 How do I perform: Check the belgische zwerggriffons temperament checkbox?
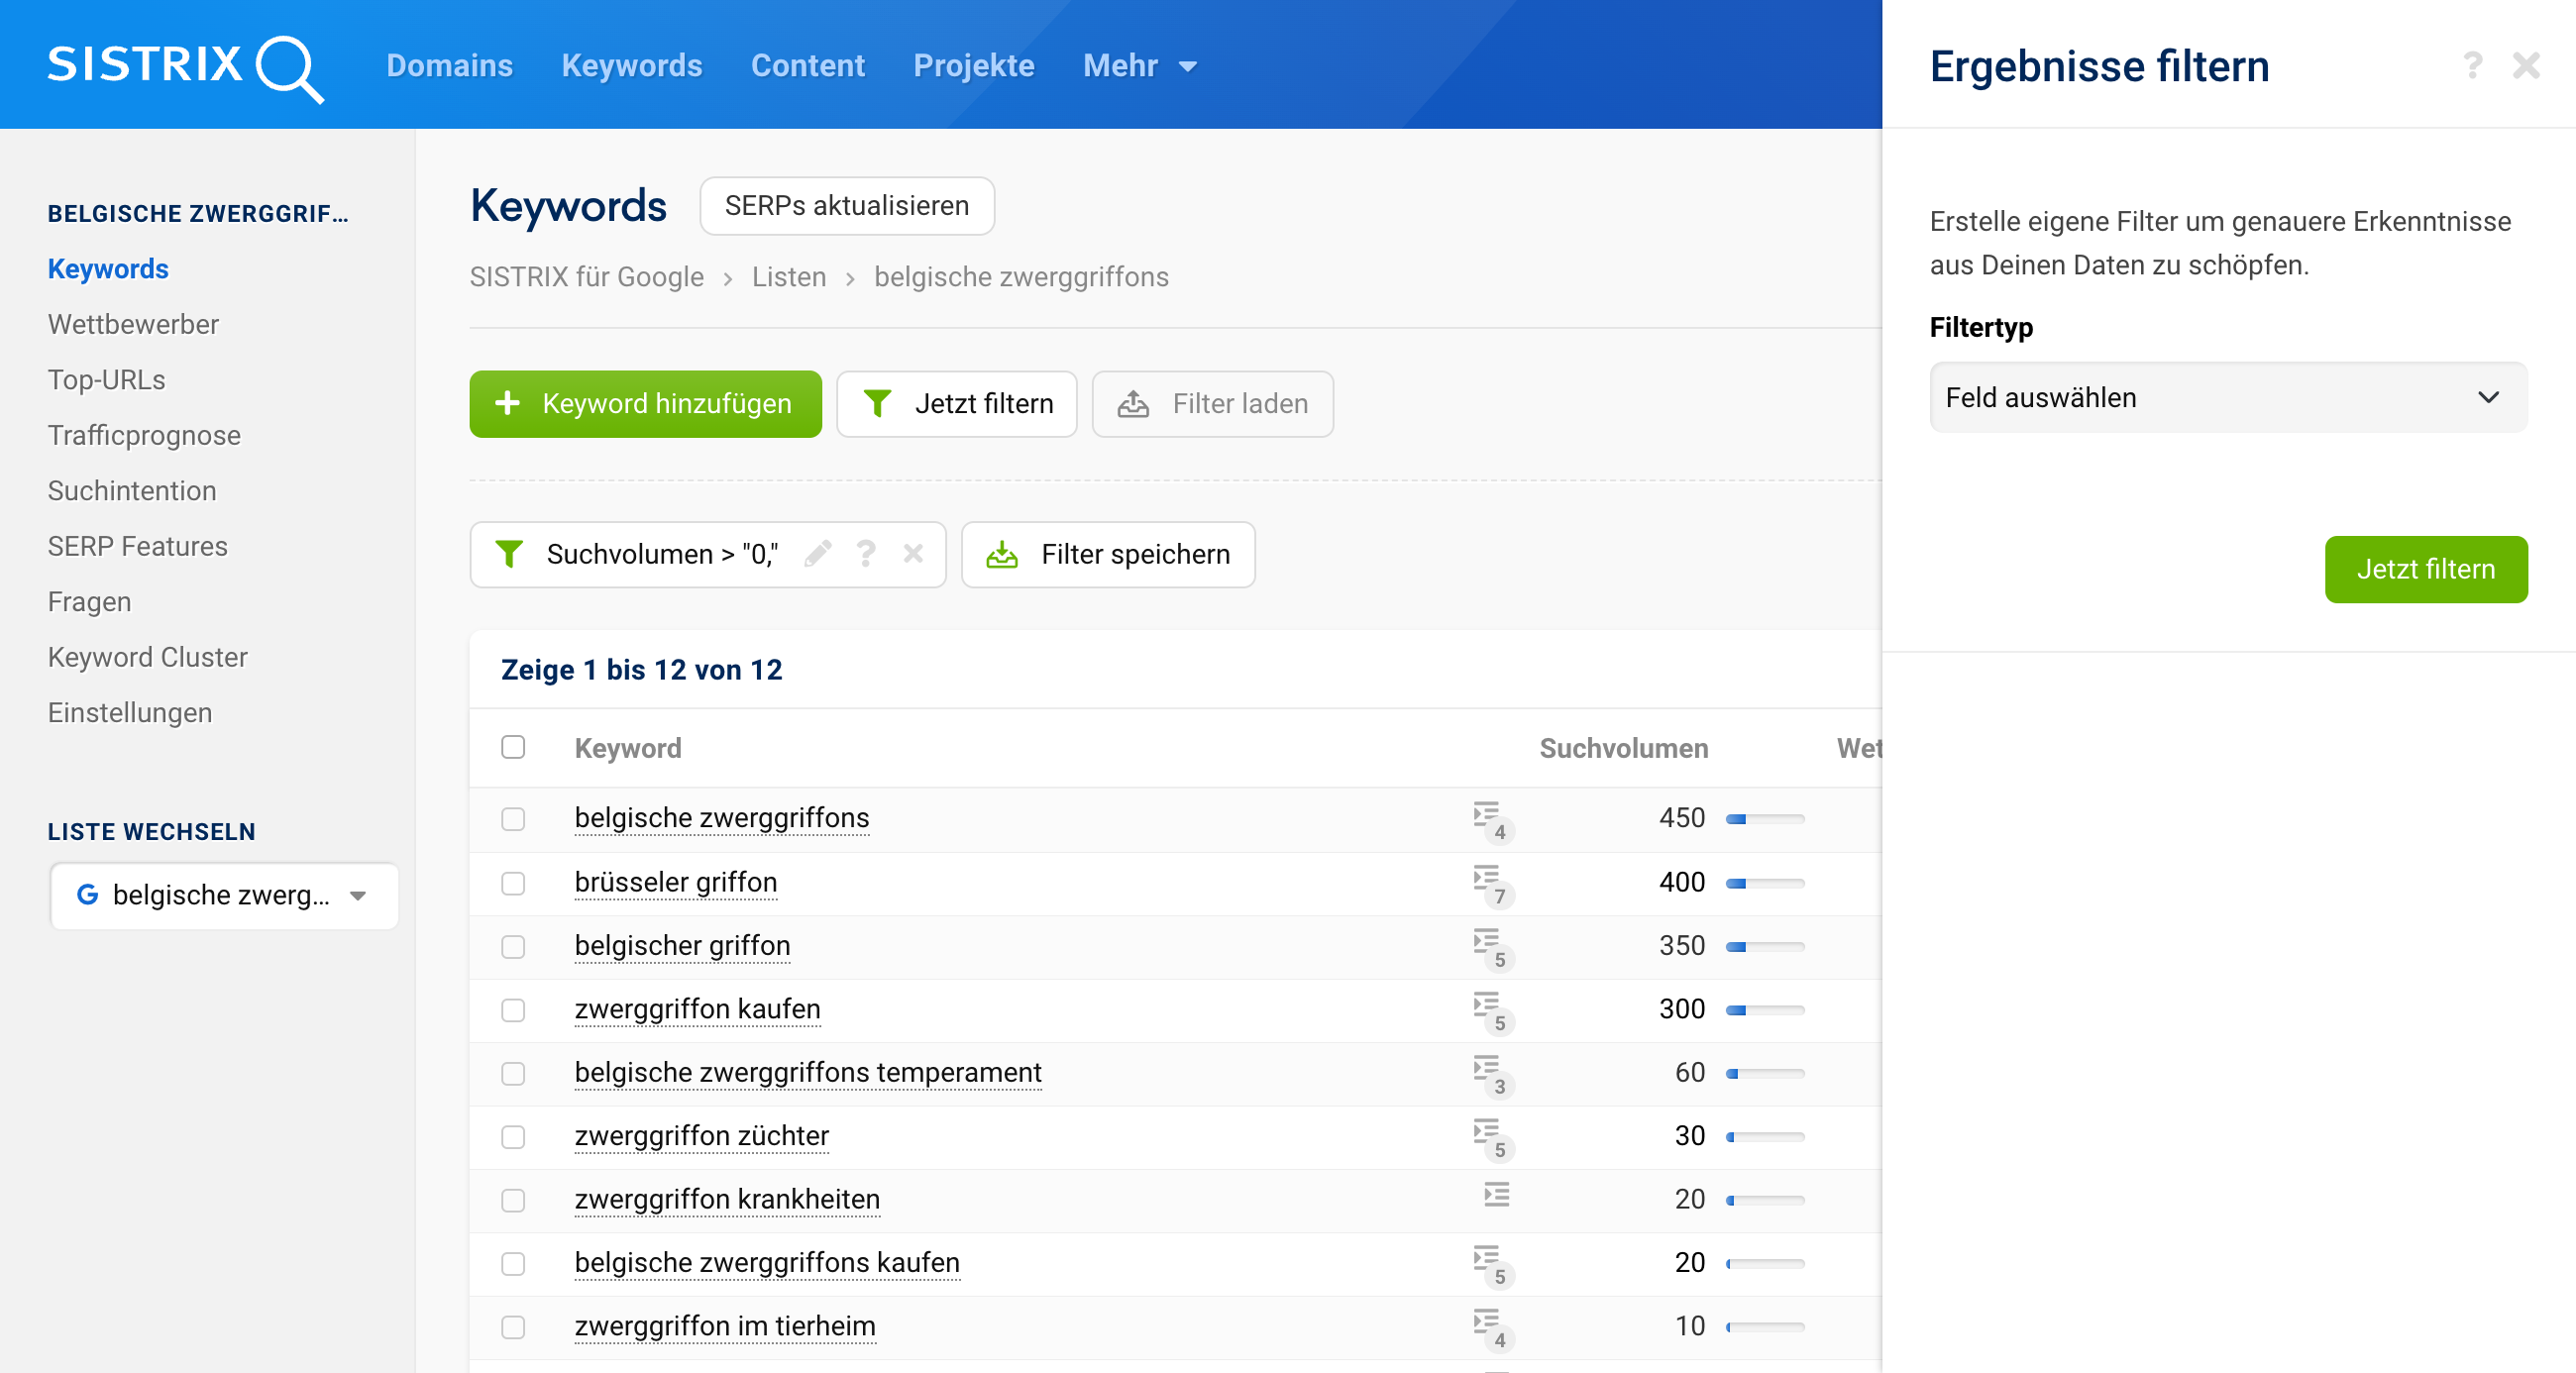tap(513, 1073)
